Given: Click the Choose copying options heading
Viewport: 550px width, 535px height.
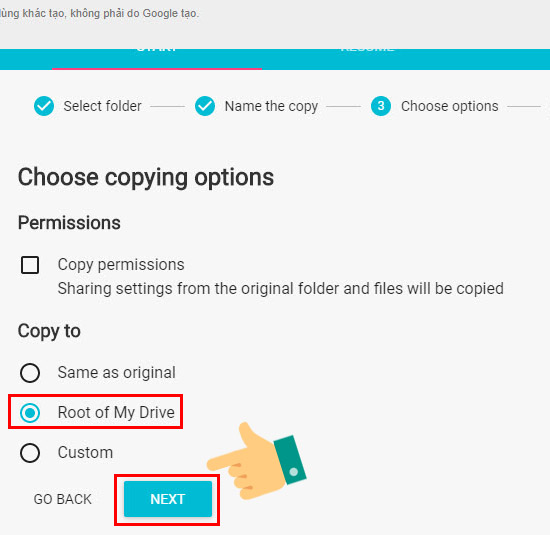Looking at the screenshot, I should click(146, 178).
